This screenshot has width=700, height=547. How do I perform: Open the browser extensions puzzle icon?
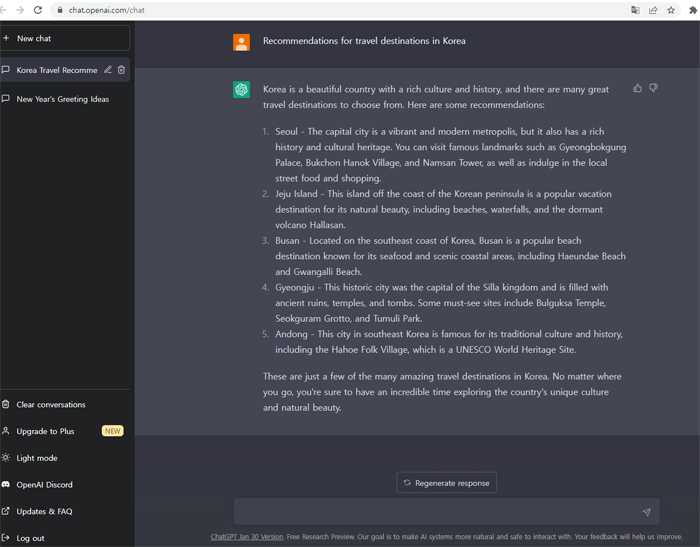(693, 10)
